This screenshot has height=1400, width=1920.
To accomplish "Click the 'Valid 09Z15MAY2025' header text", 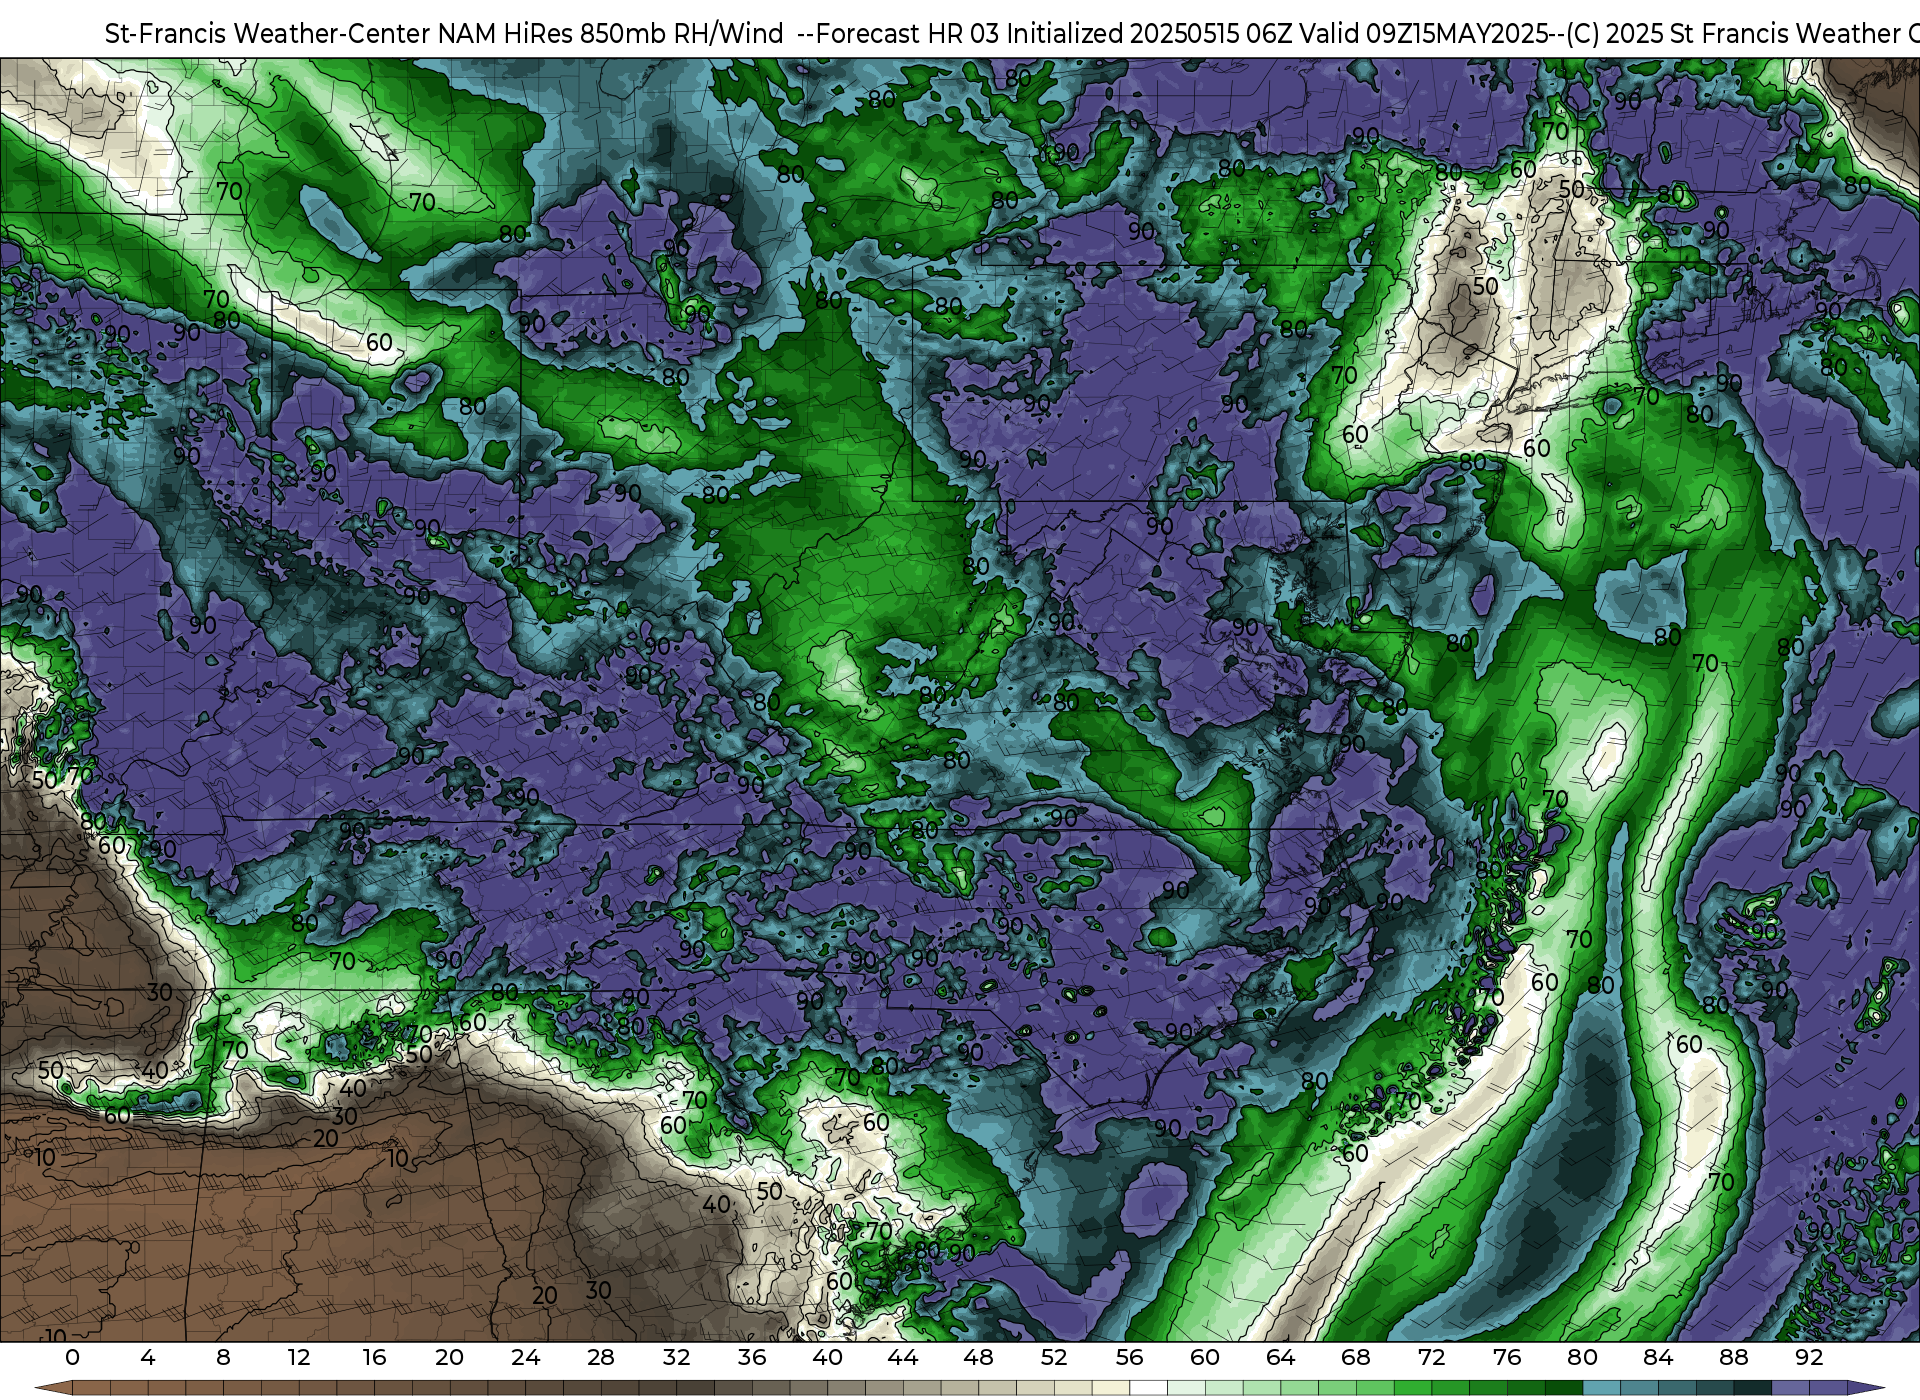I will coord(1425,34).
